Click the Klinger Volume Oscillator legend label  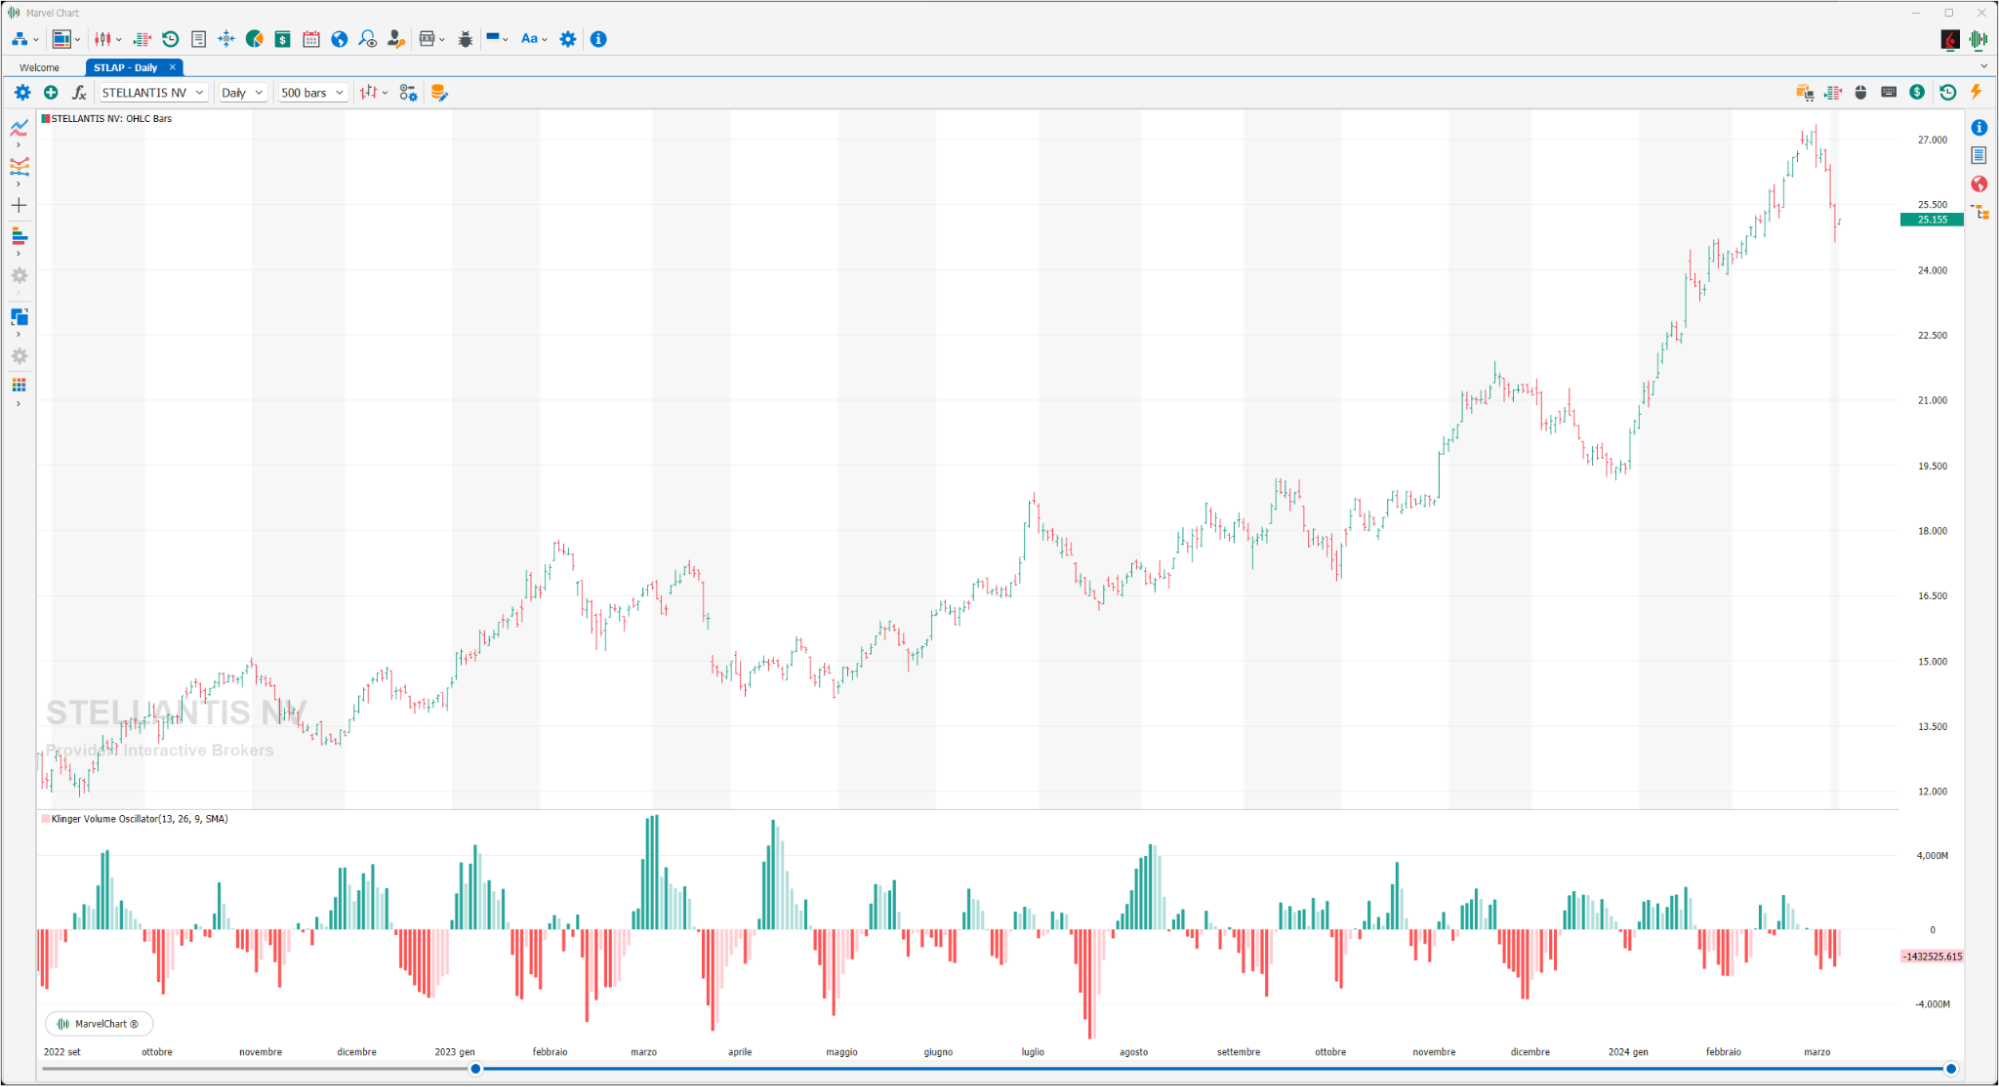coord(140,819)
